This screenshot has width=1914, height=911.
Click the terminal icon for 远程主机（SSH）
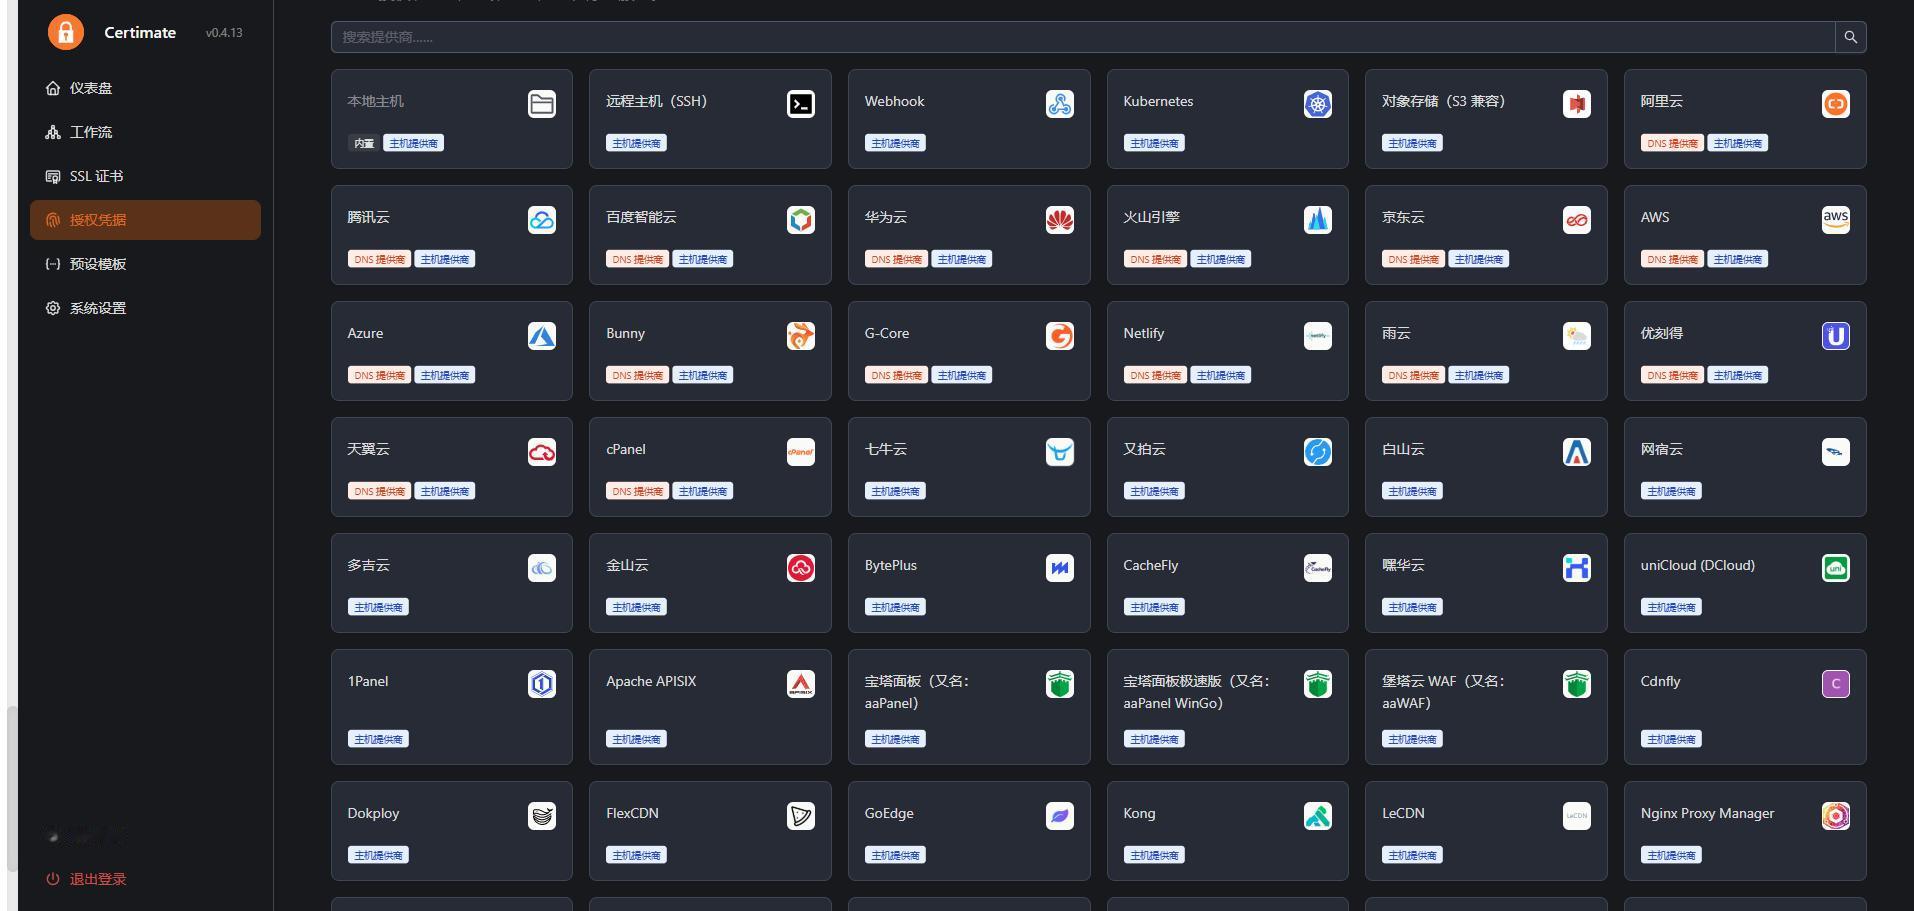(800, 104)
